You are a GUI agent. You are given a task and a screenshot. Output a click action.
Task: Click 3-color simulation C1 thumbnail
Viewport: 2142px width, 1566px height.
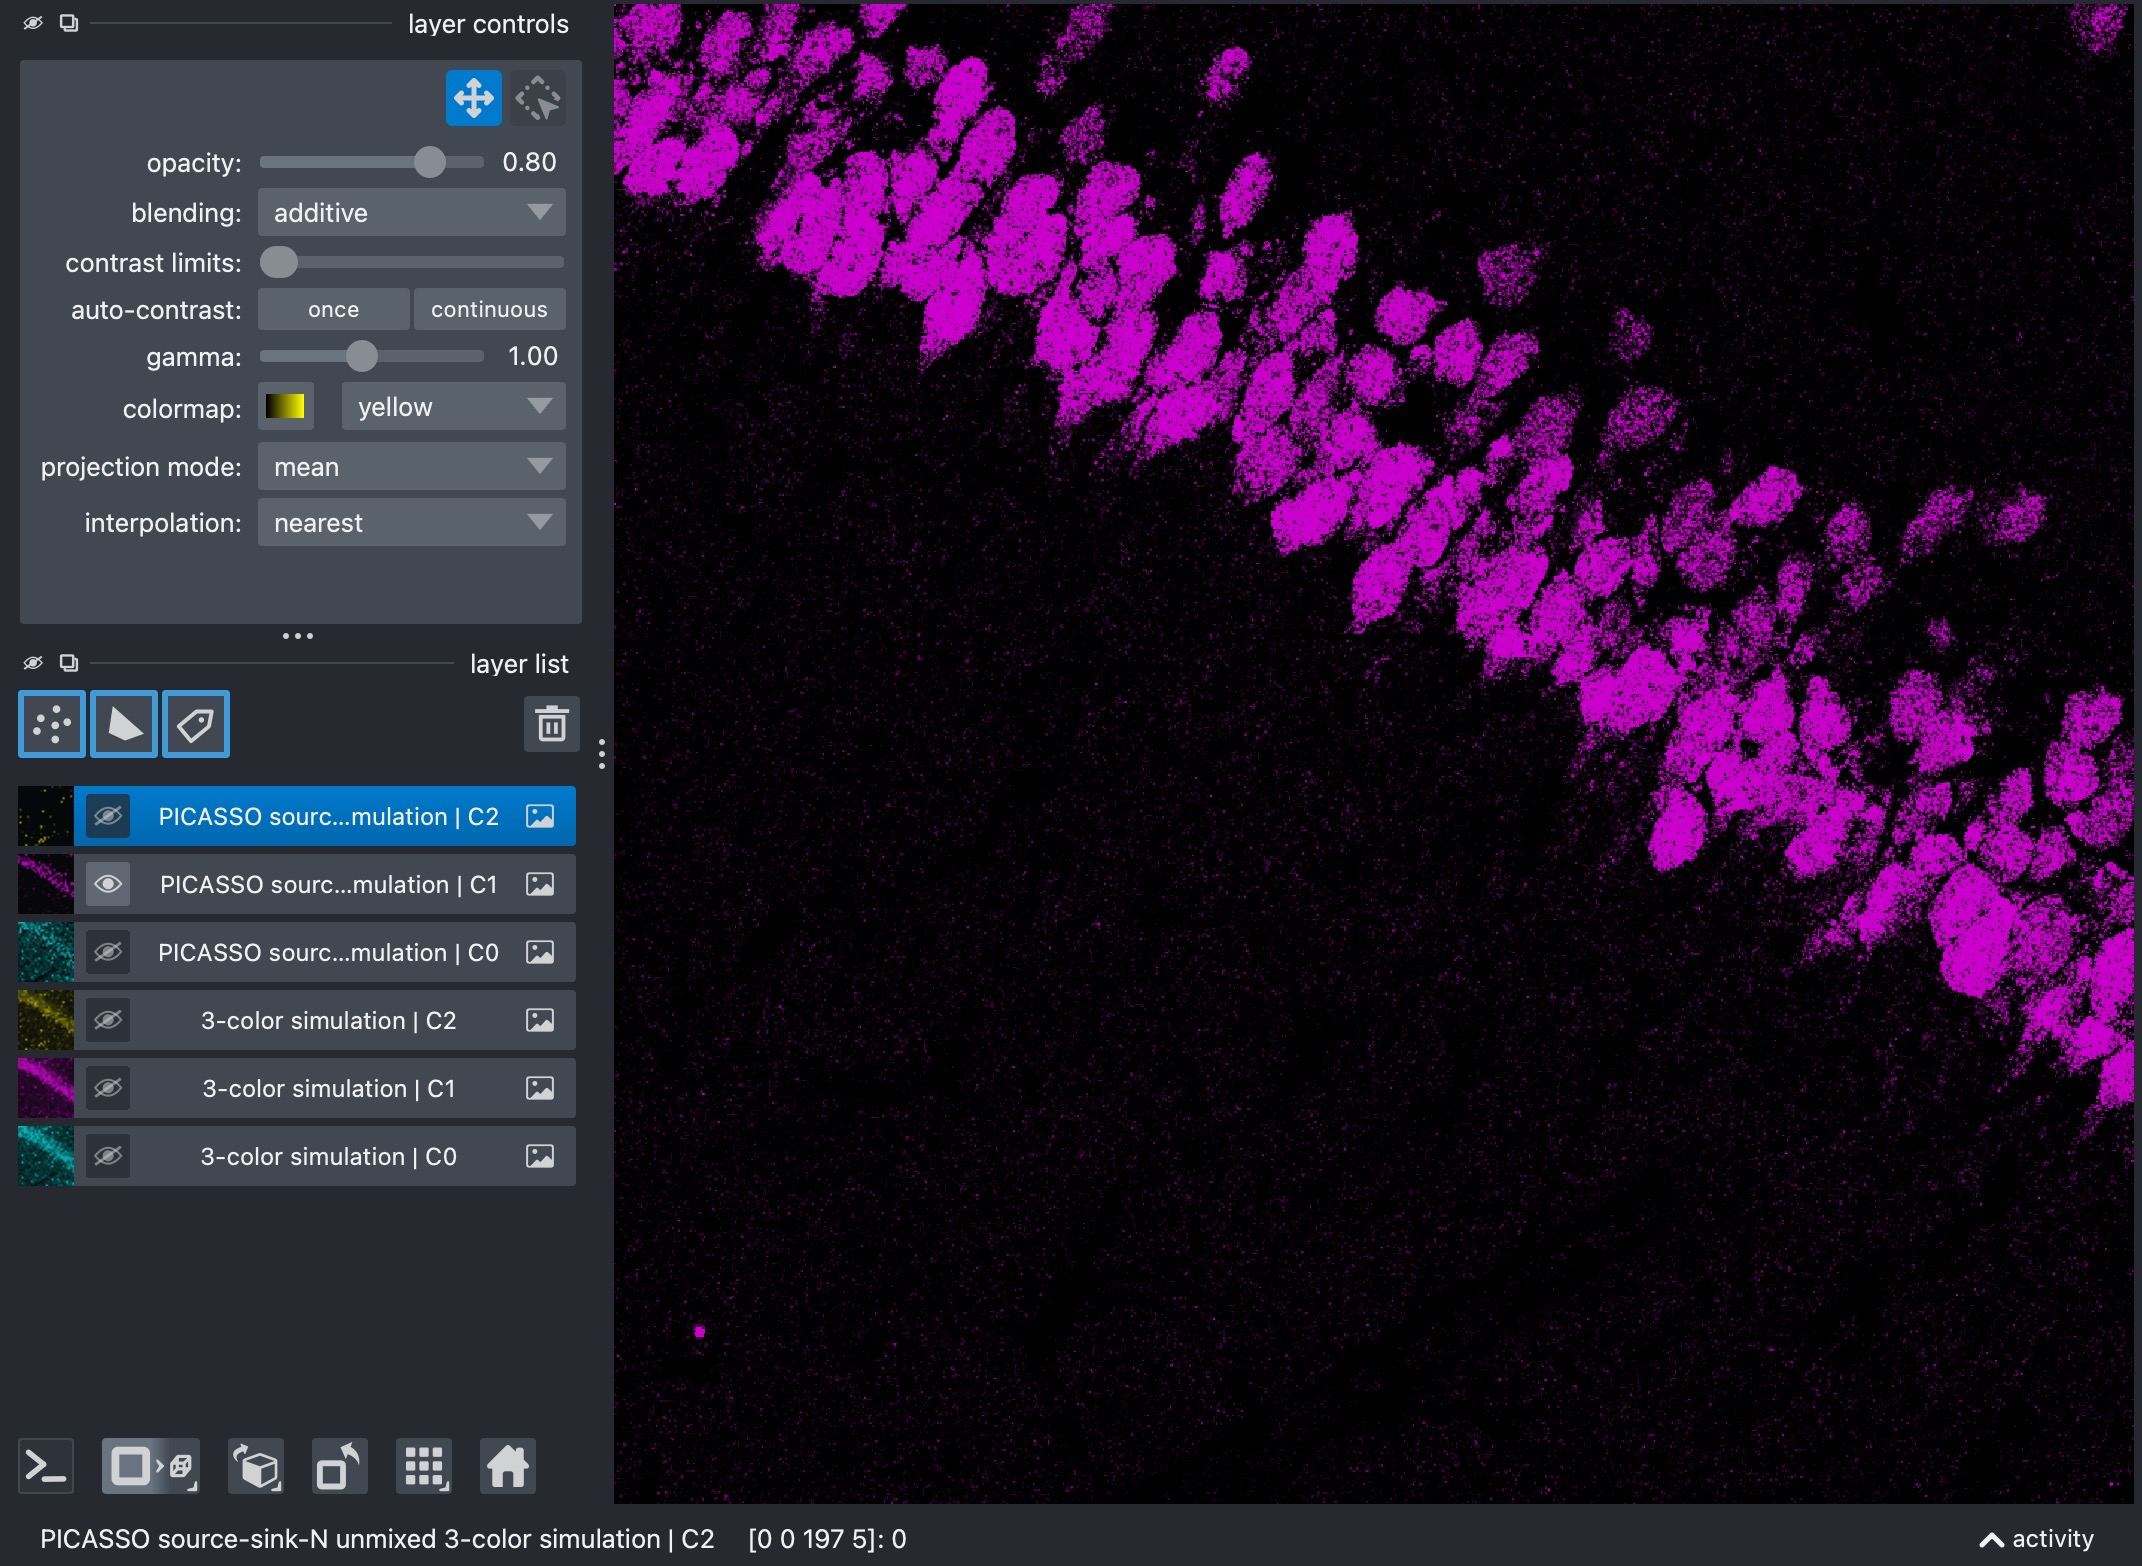pyautogui.click(x=46, y=1088)
